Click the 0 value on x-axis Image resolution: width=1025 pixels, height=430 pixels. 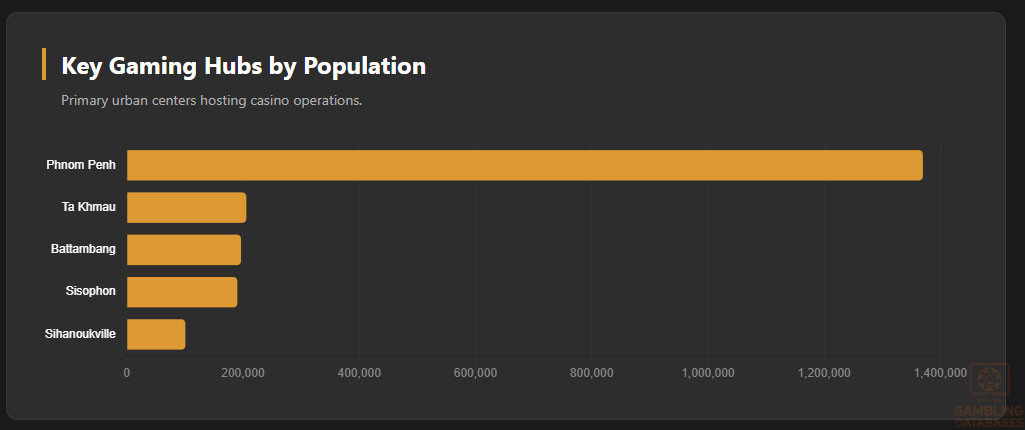pos(127,373)
